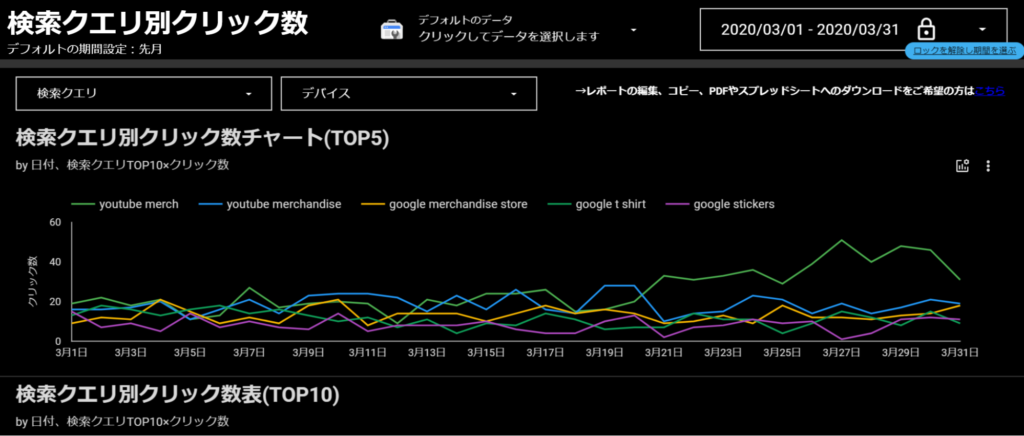The width and height of the screenshot is (1024, 436).
Task: Click the 3月1日 axis label
Action: coord(72,353)
